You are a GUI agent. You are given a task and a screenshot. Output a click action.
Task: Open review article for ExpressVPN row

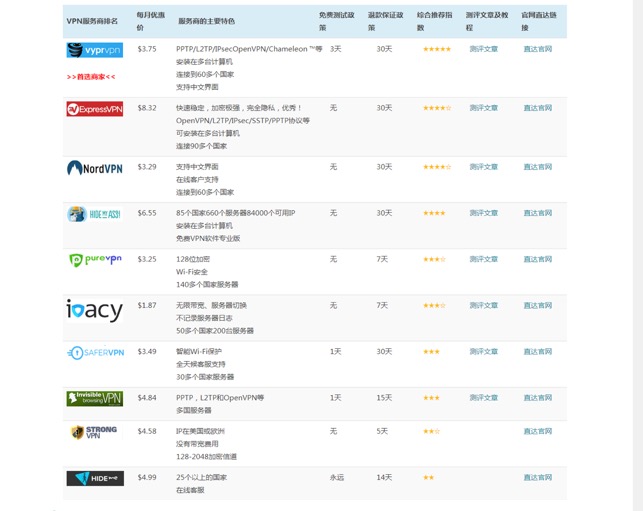pyautogui.click(x=484, y=108)
